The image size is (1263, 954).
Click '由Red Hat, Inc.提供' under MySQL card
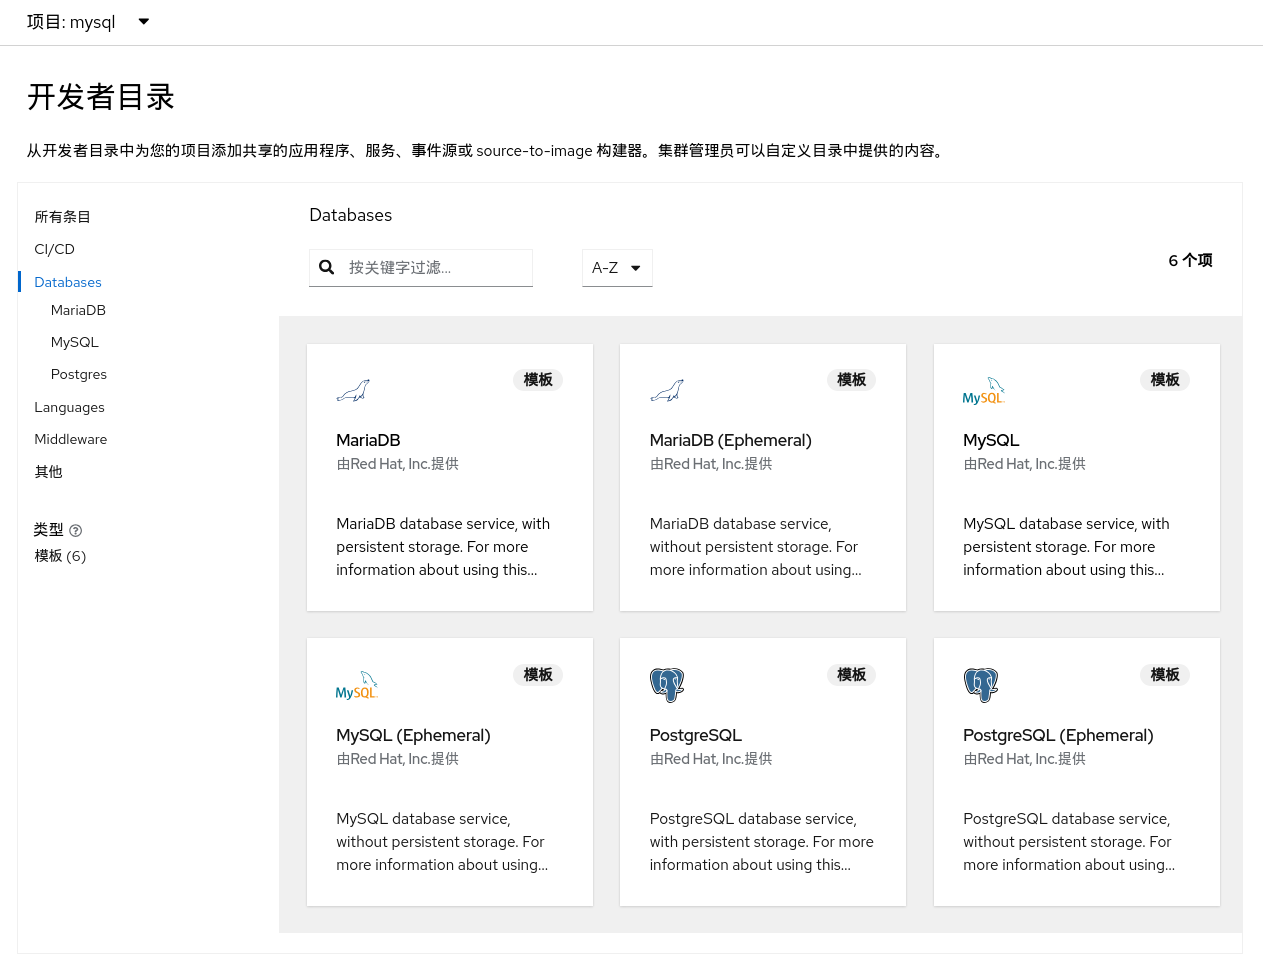tap(1025, 464)
